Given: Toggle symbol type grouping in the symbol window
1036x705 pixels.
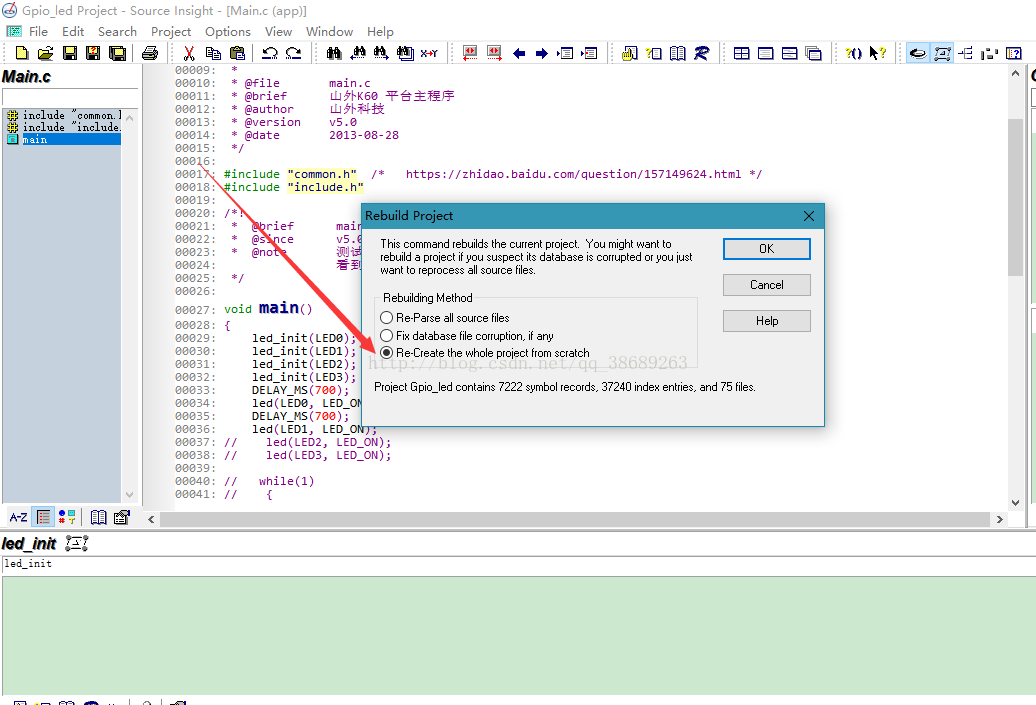Looking at the screenshot, I should (66, 517).
